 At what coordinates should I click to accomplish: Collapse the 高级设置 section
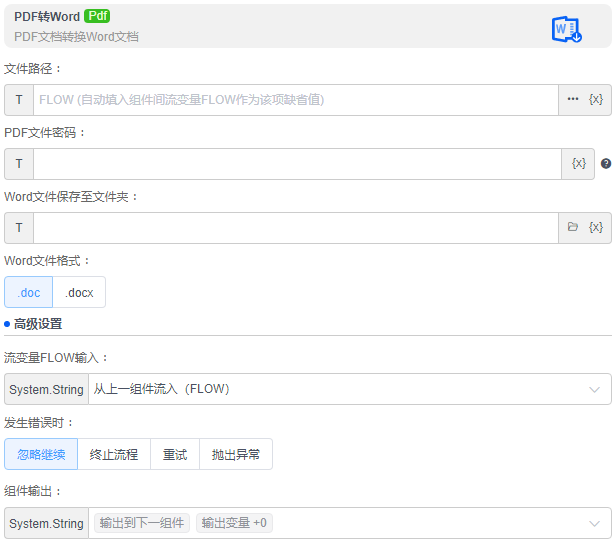[38, 324]
